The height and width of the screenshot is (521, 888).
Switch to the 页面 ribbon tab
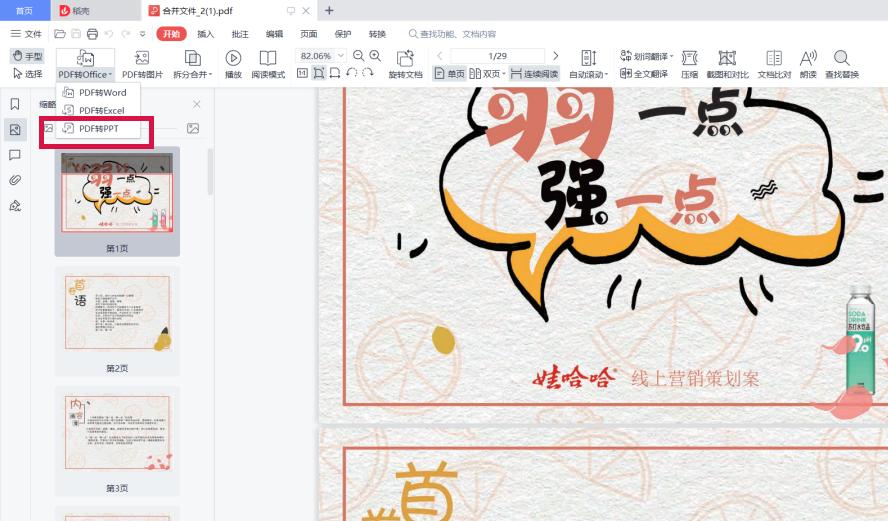(x=309, y=34)
